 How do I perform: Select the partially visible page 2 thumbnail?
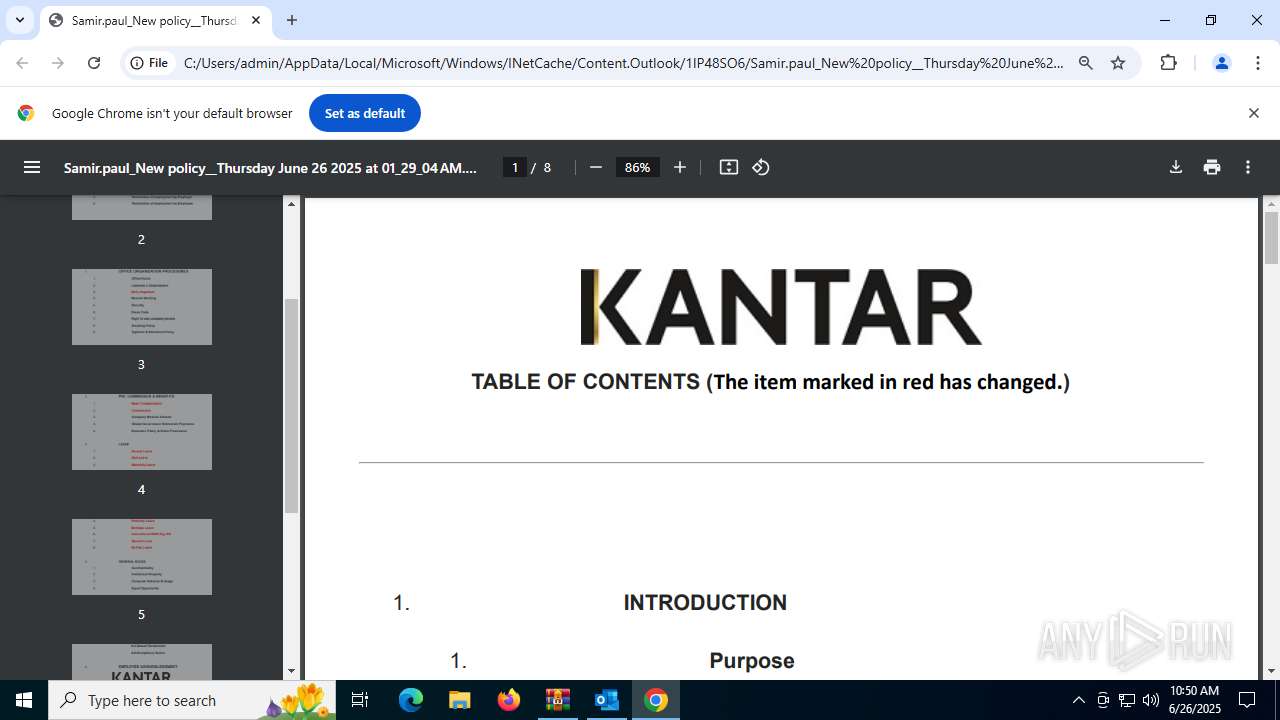point(142,208)
